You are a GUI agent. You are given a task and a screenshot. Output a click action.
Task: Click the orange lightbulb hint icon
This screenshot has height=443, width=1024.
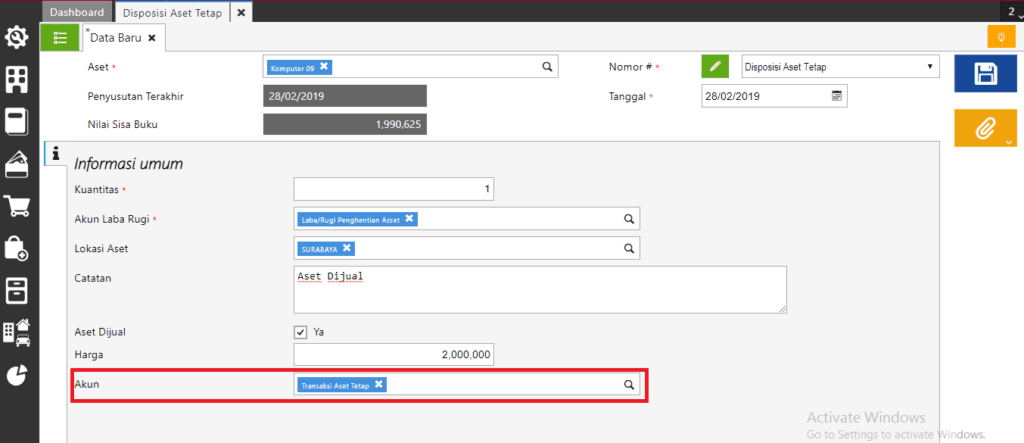(x=1000, y=37)
